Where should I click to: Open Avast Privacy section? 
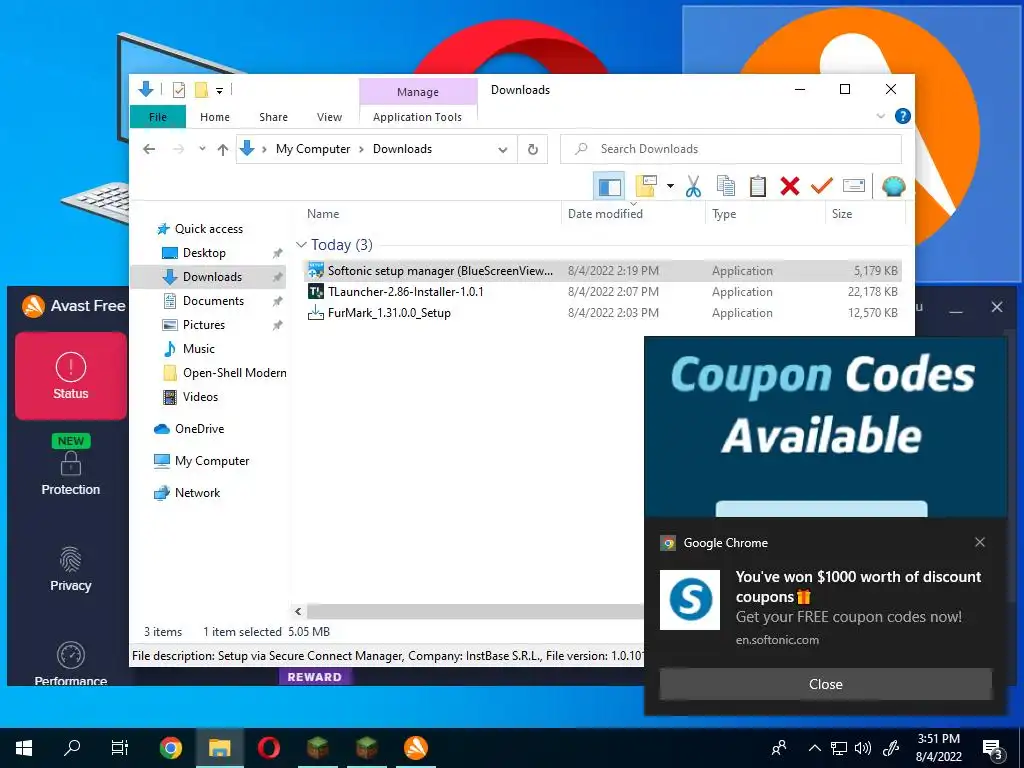(71, 569)
